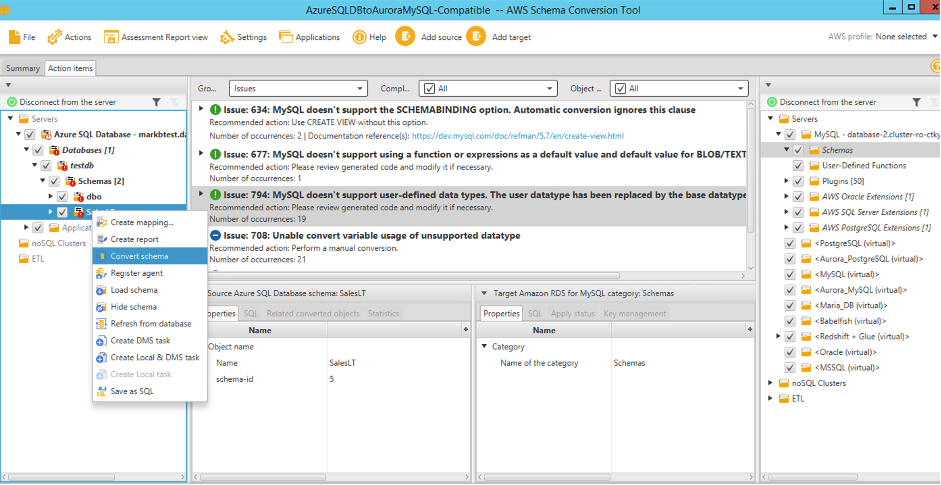
Task: Toggle the dbo schema checkbox
Action: pos(62,196)
